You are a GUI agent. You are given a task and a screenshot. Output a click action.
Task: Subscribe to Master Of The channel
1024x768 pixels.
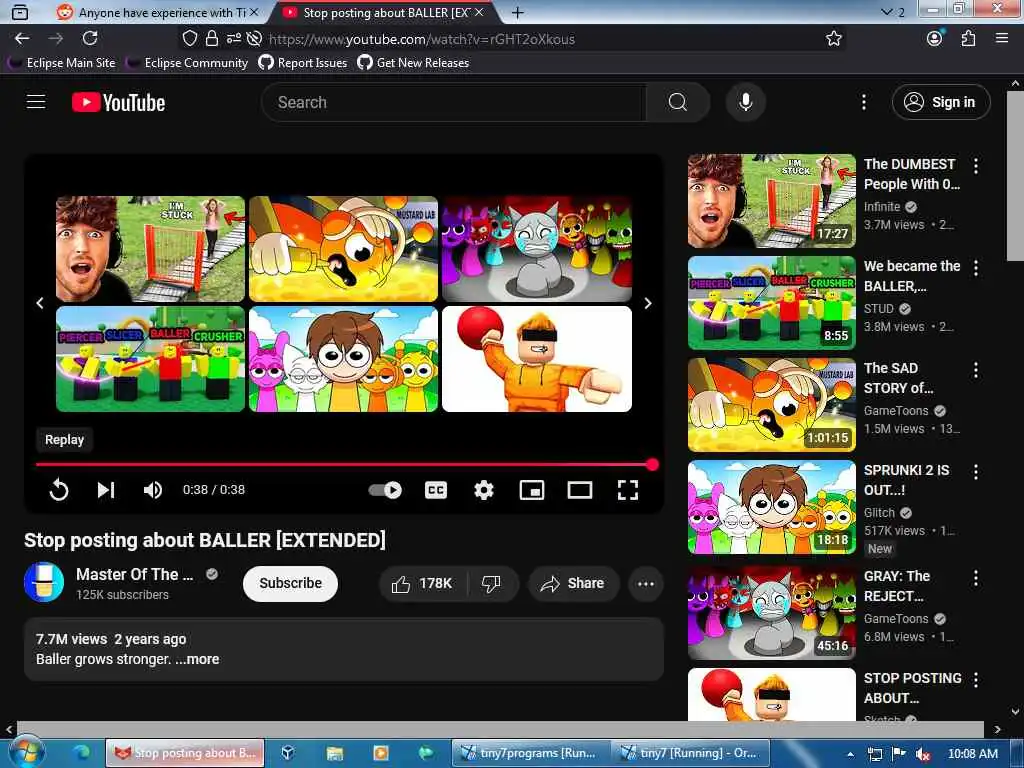coord(290,583)
